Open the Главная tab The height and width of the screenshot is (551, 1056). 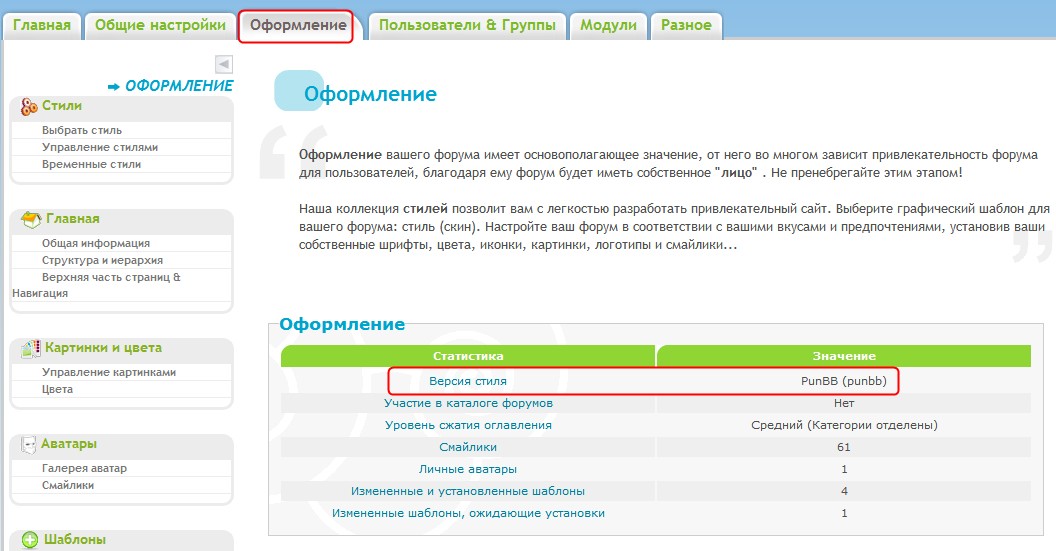point(42,26)
